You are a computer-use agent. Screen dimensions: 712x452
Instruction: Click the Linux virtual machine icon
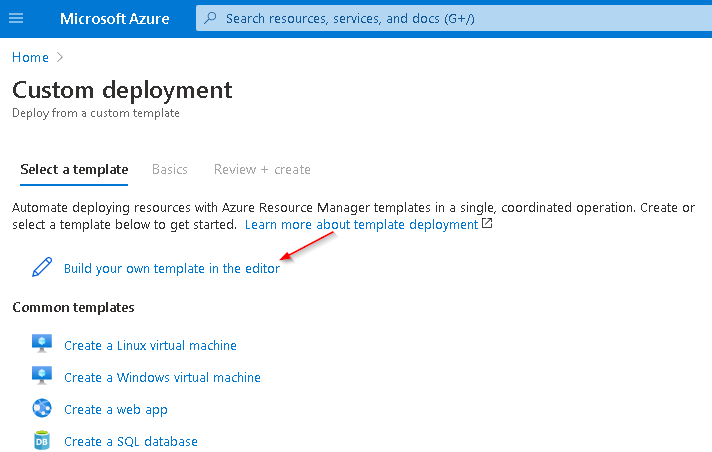point(42,344)
